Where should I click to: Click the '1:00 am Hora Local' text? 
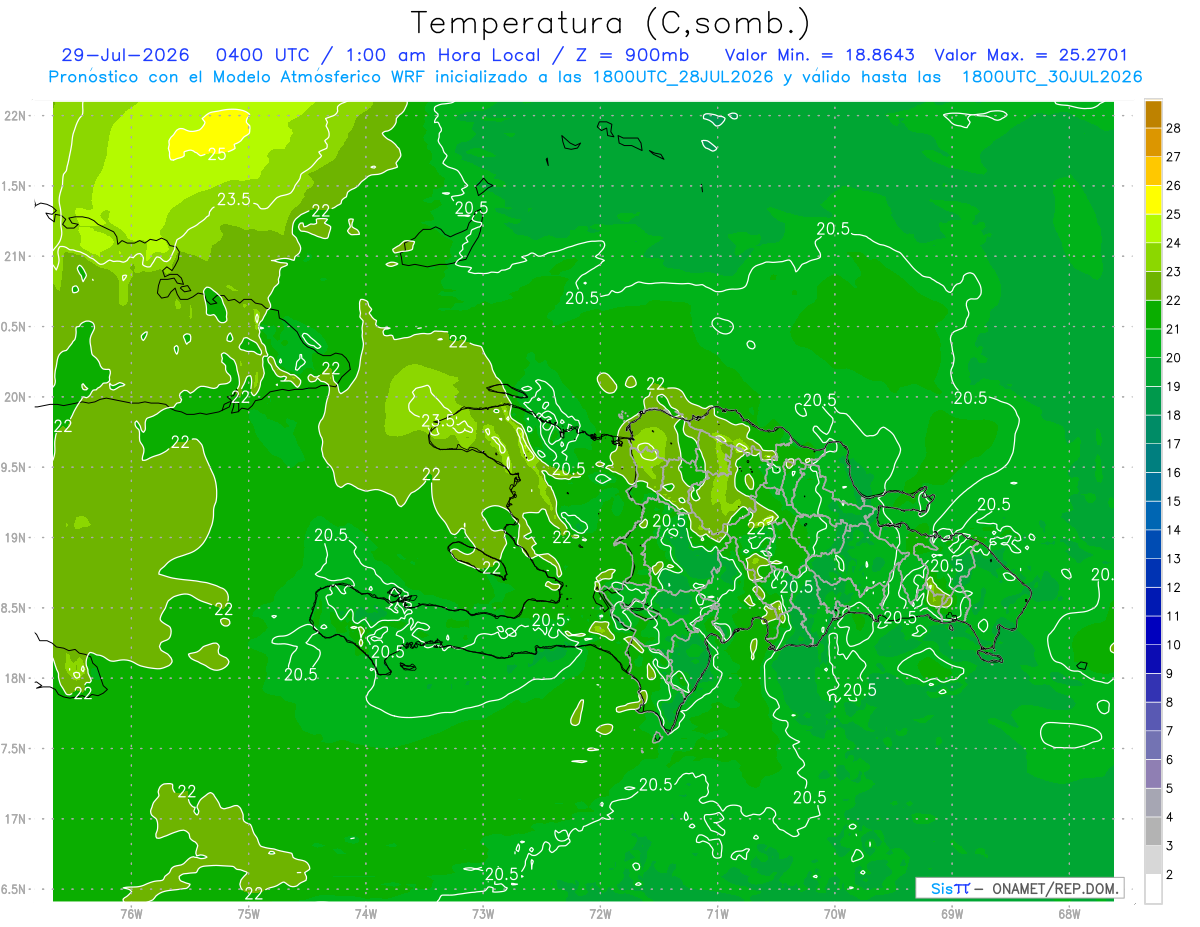(x=445, y=55)
